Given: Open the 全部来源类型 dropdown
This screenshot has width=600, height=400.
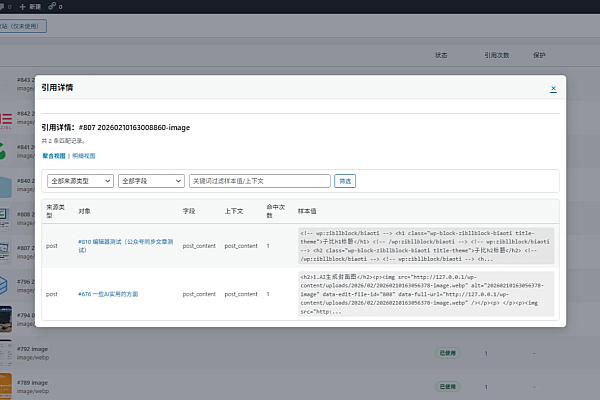Looking at the screenshot, I should coord(78,181).
